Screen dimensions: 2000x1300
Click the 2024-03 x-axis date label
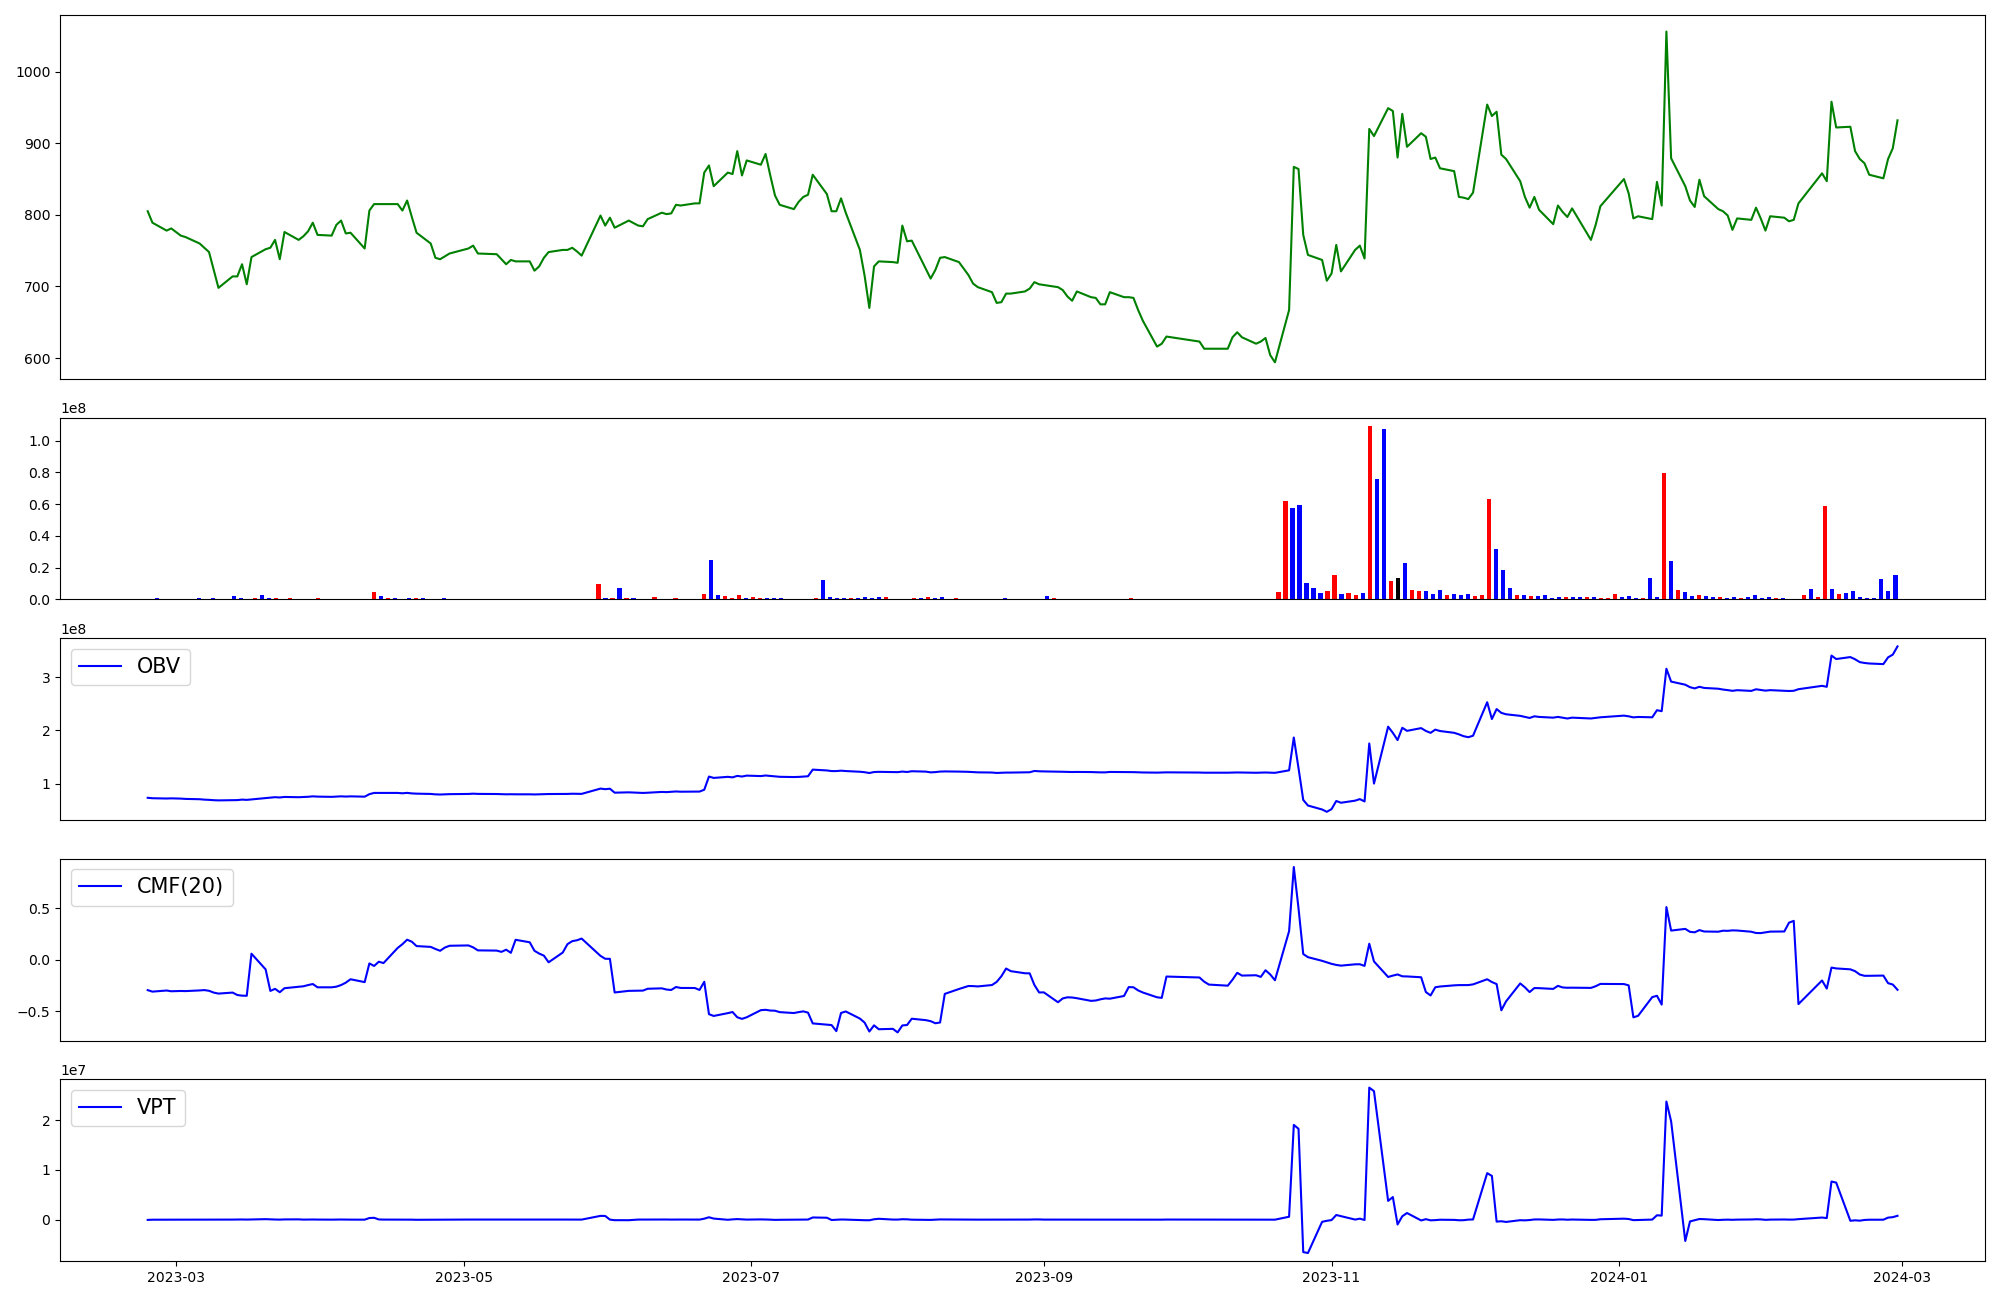tap(1902, 1277)
